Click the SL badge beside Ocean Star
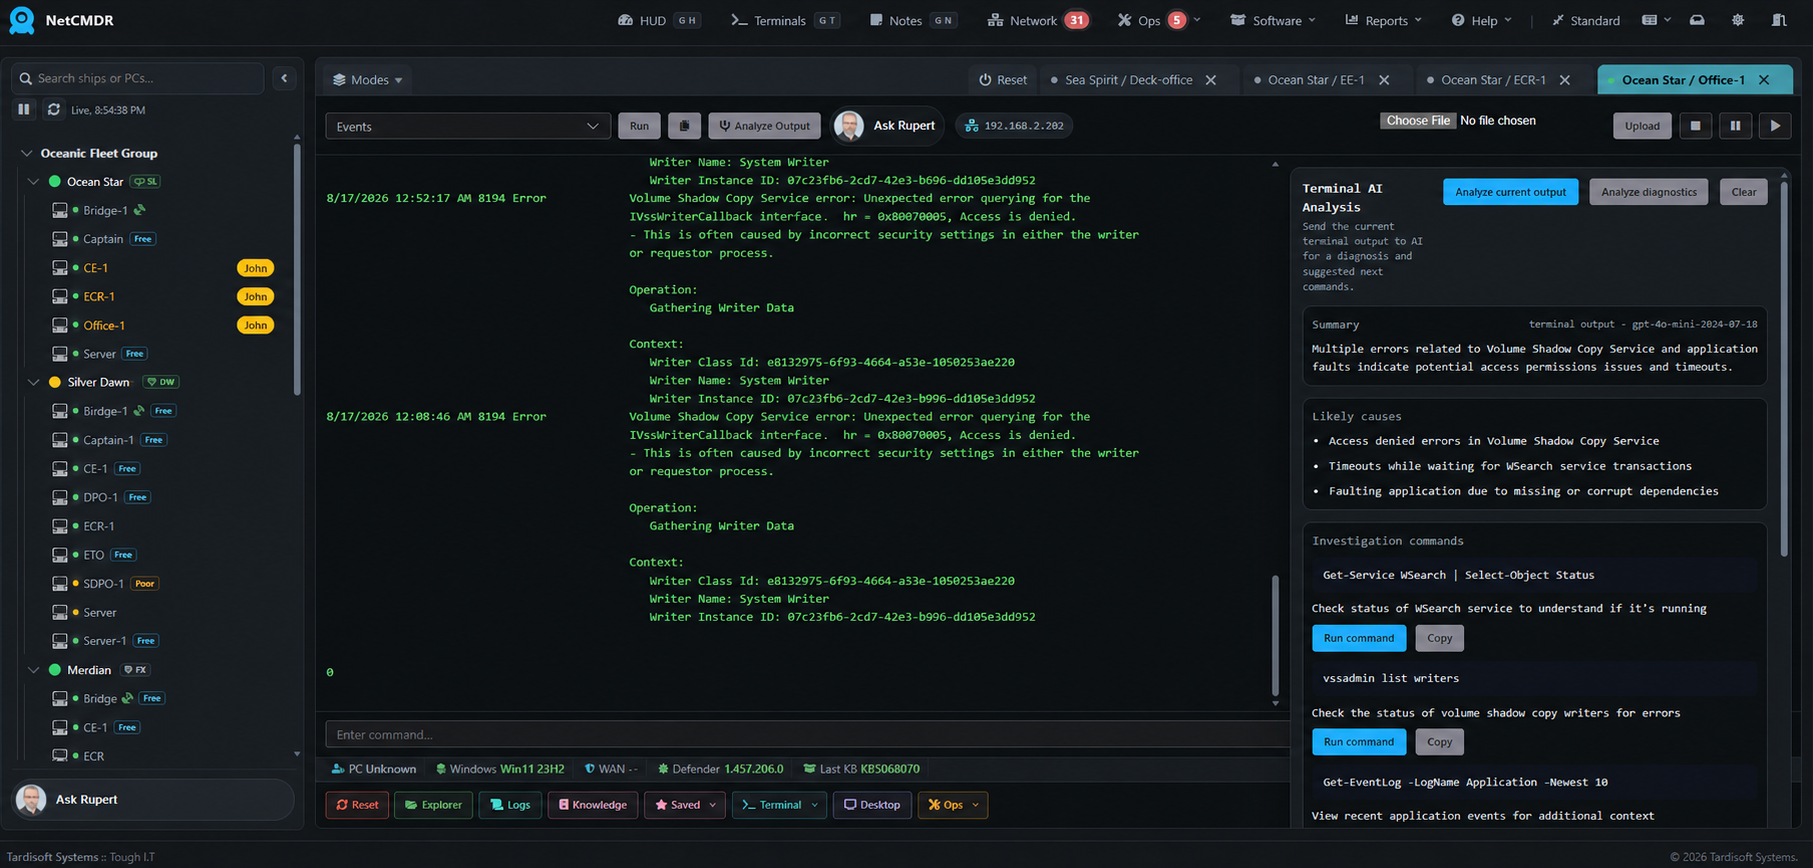Viewport: 1813px width, 868px height. tap(146, 182)
